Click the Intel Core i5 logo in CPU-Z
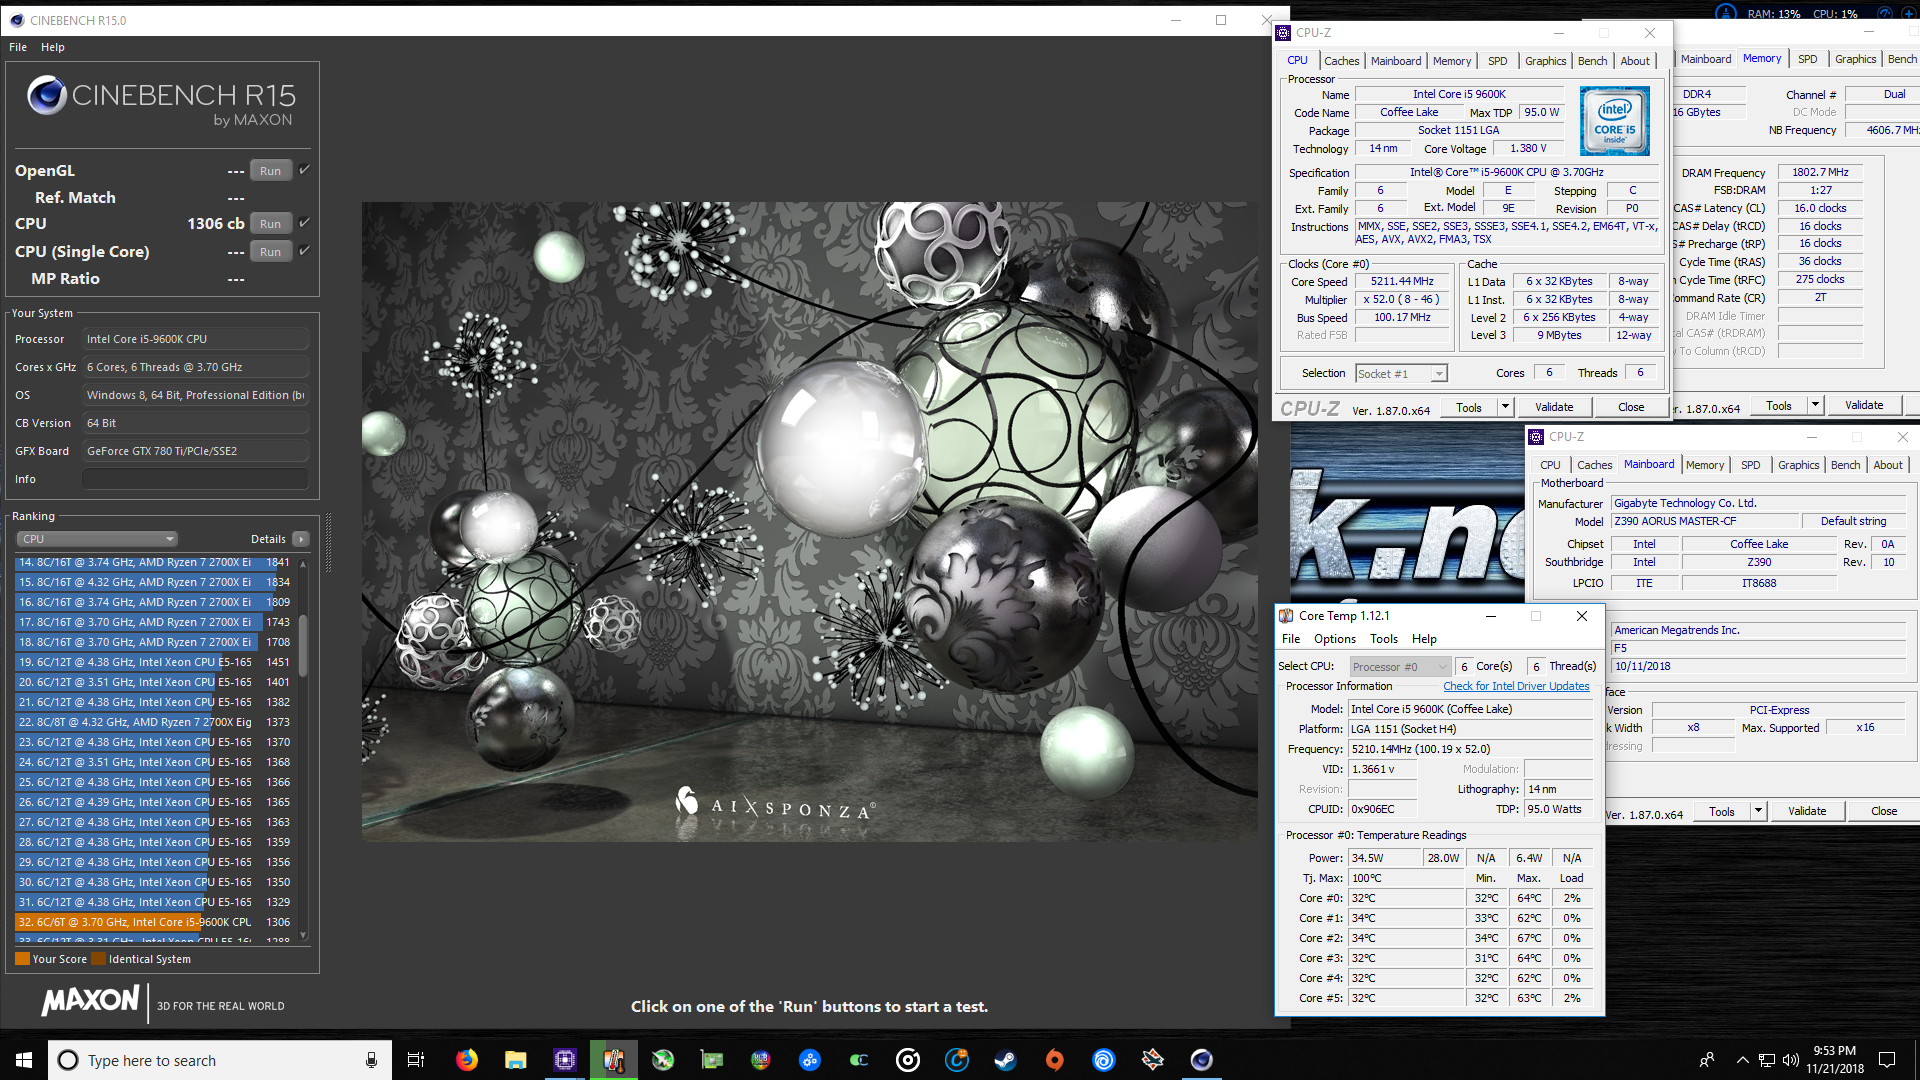 [1615, 121]
